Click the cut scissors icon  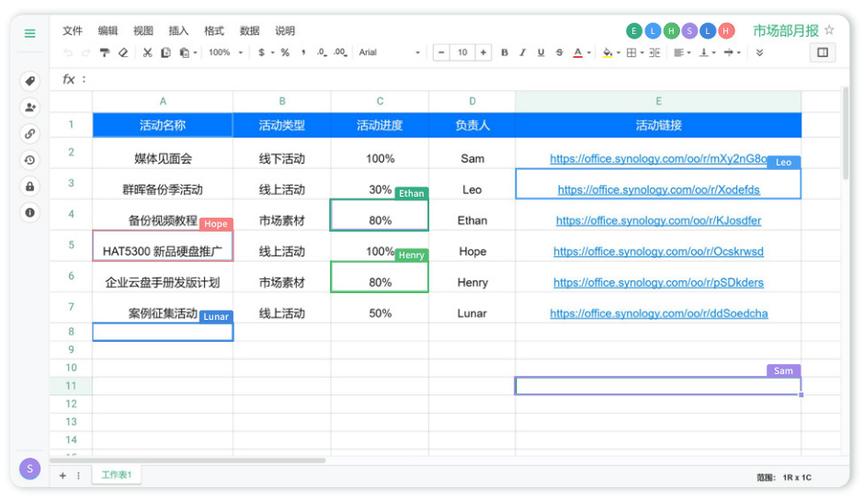pos(147,53)
